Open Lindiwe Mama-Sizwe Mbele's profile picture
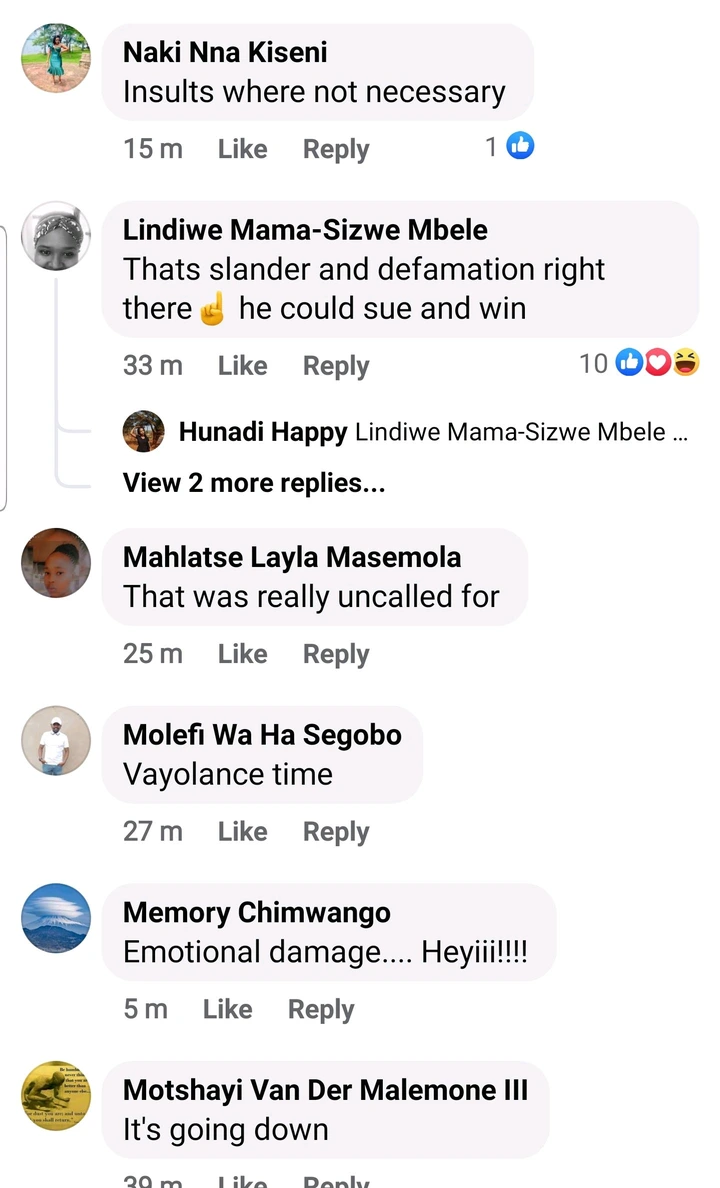Viewport: 720px width, 1188px height. (x=56, y=236)
